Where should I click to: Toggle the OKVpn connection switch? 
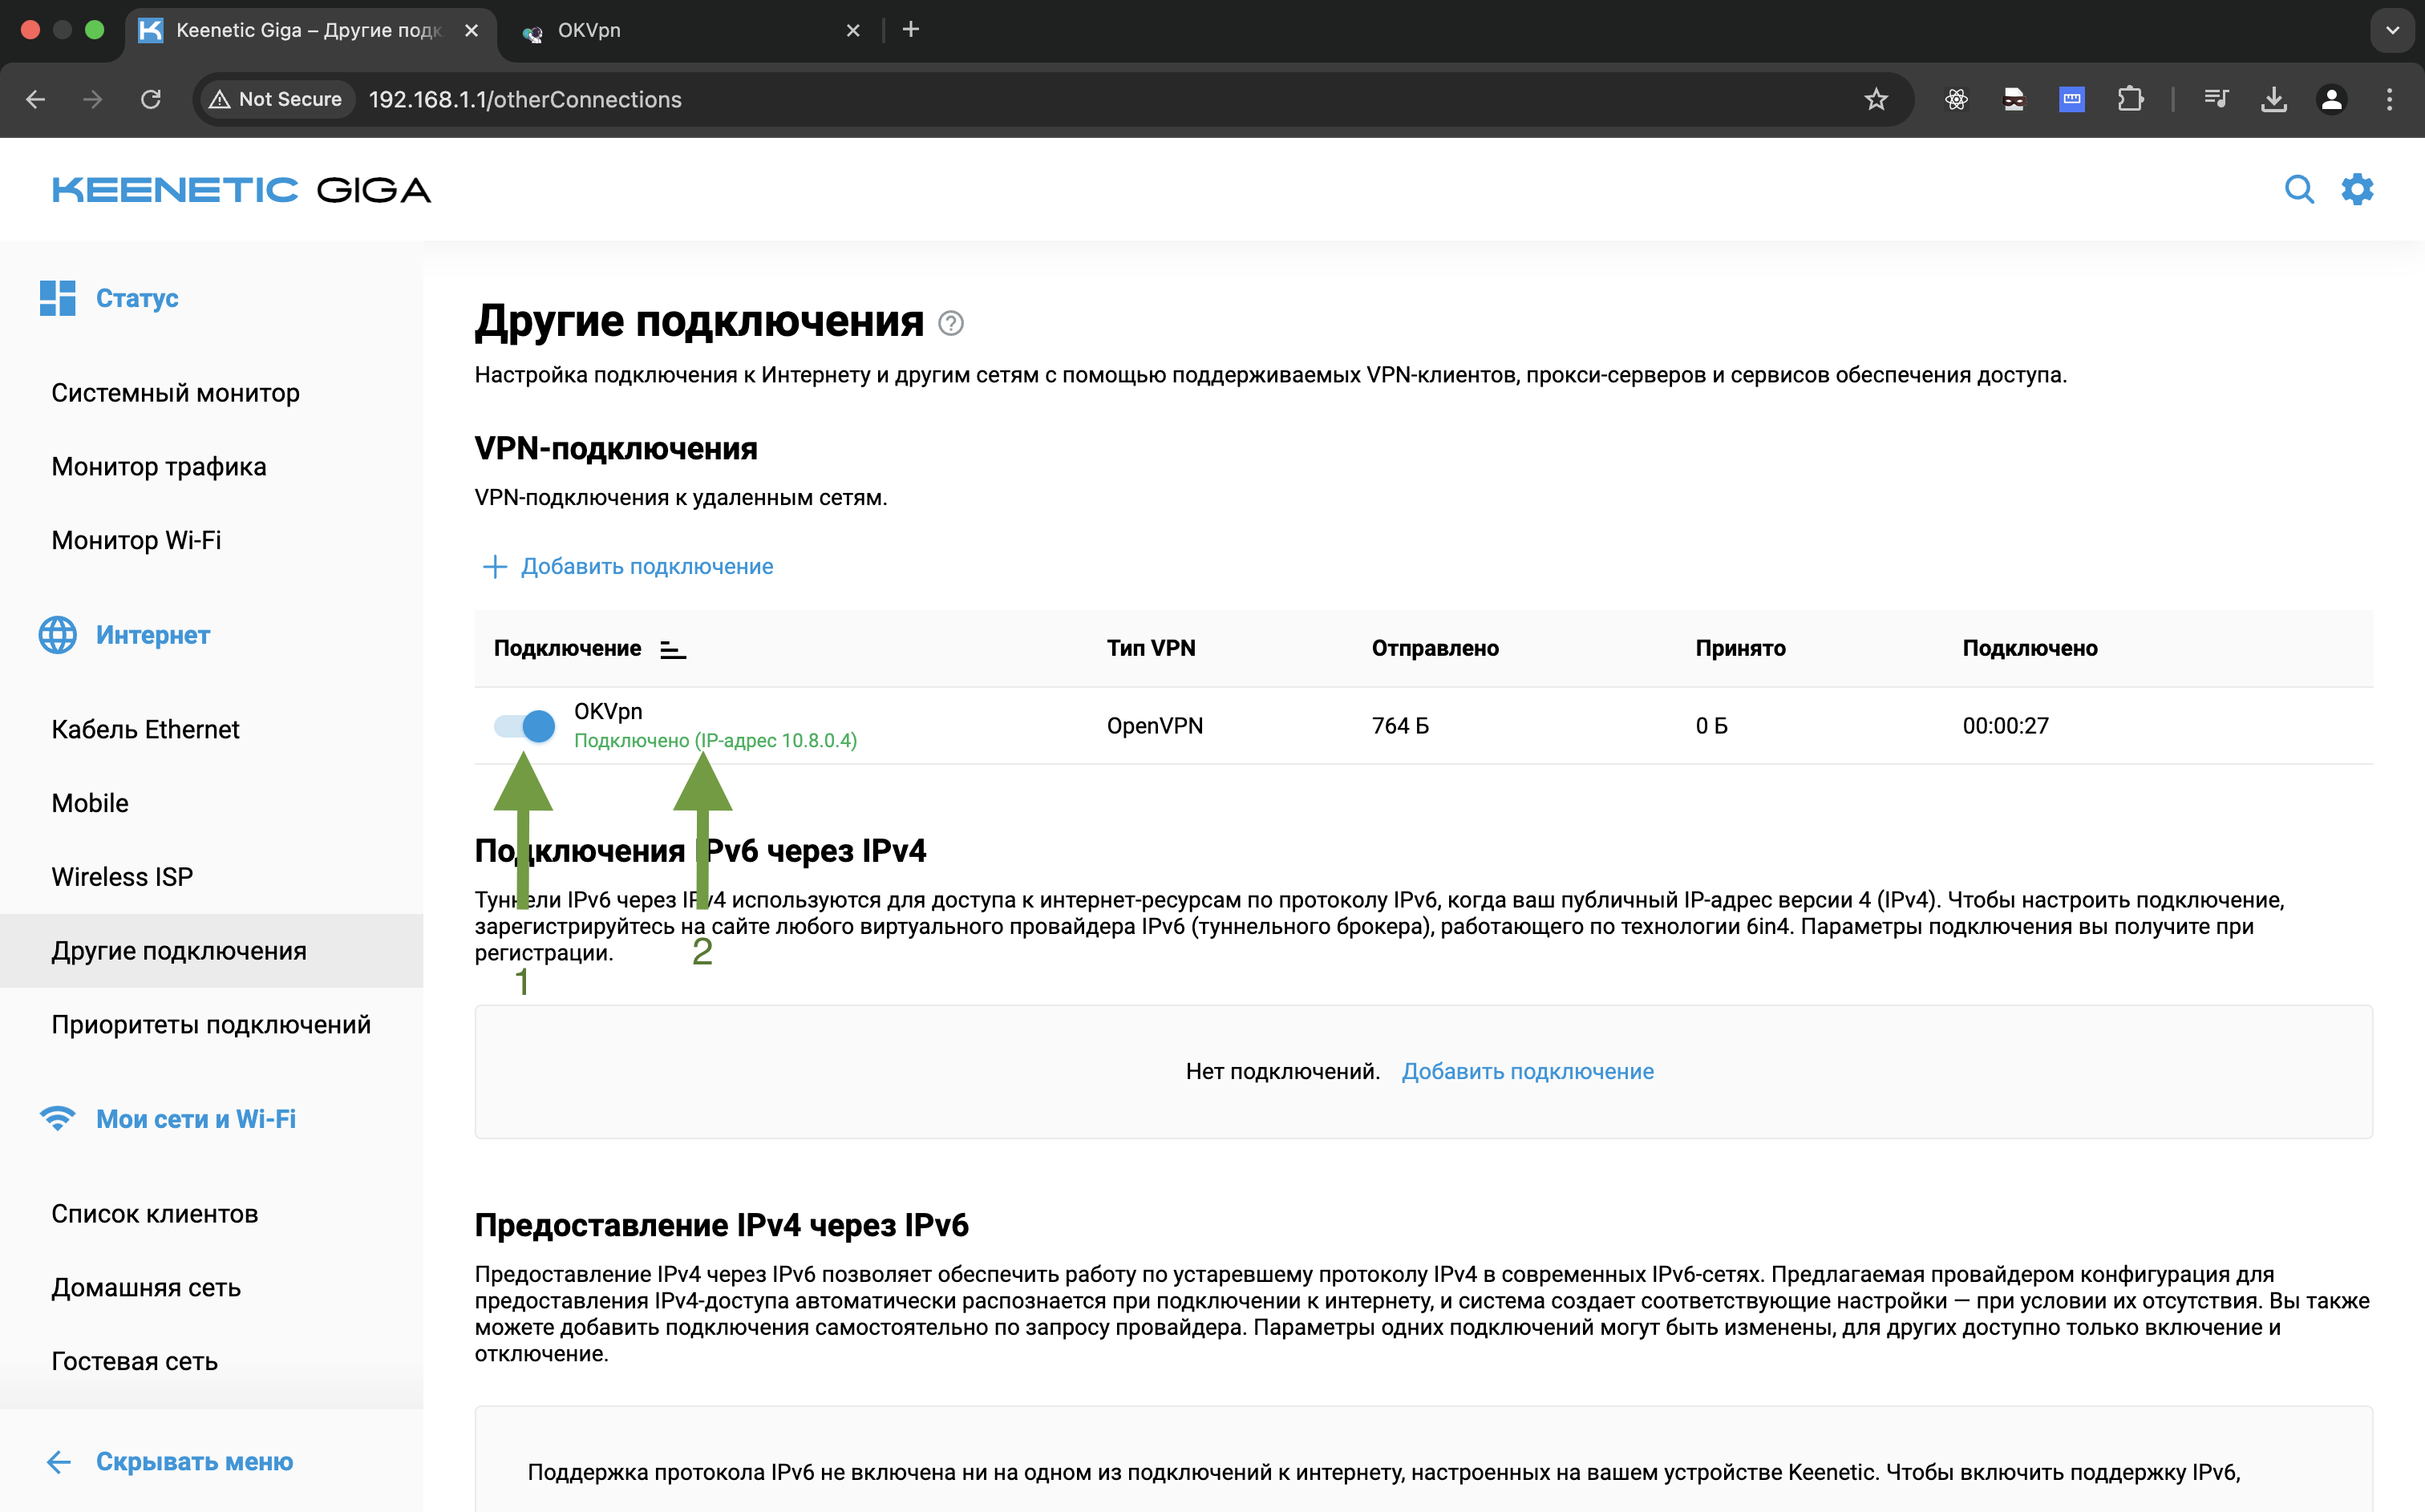pyautogui.click(x=525, y=726)
